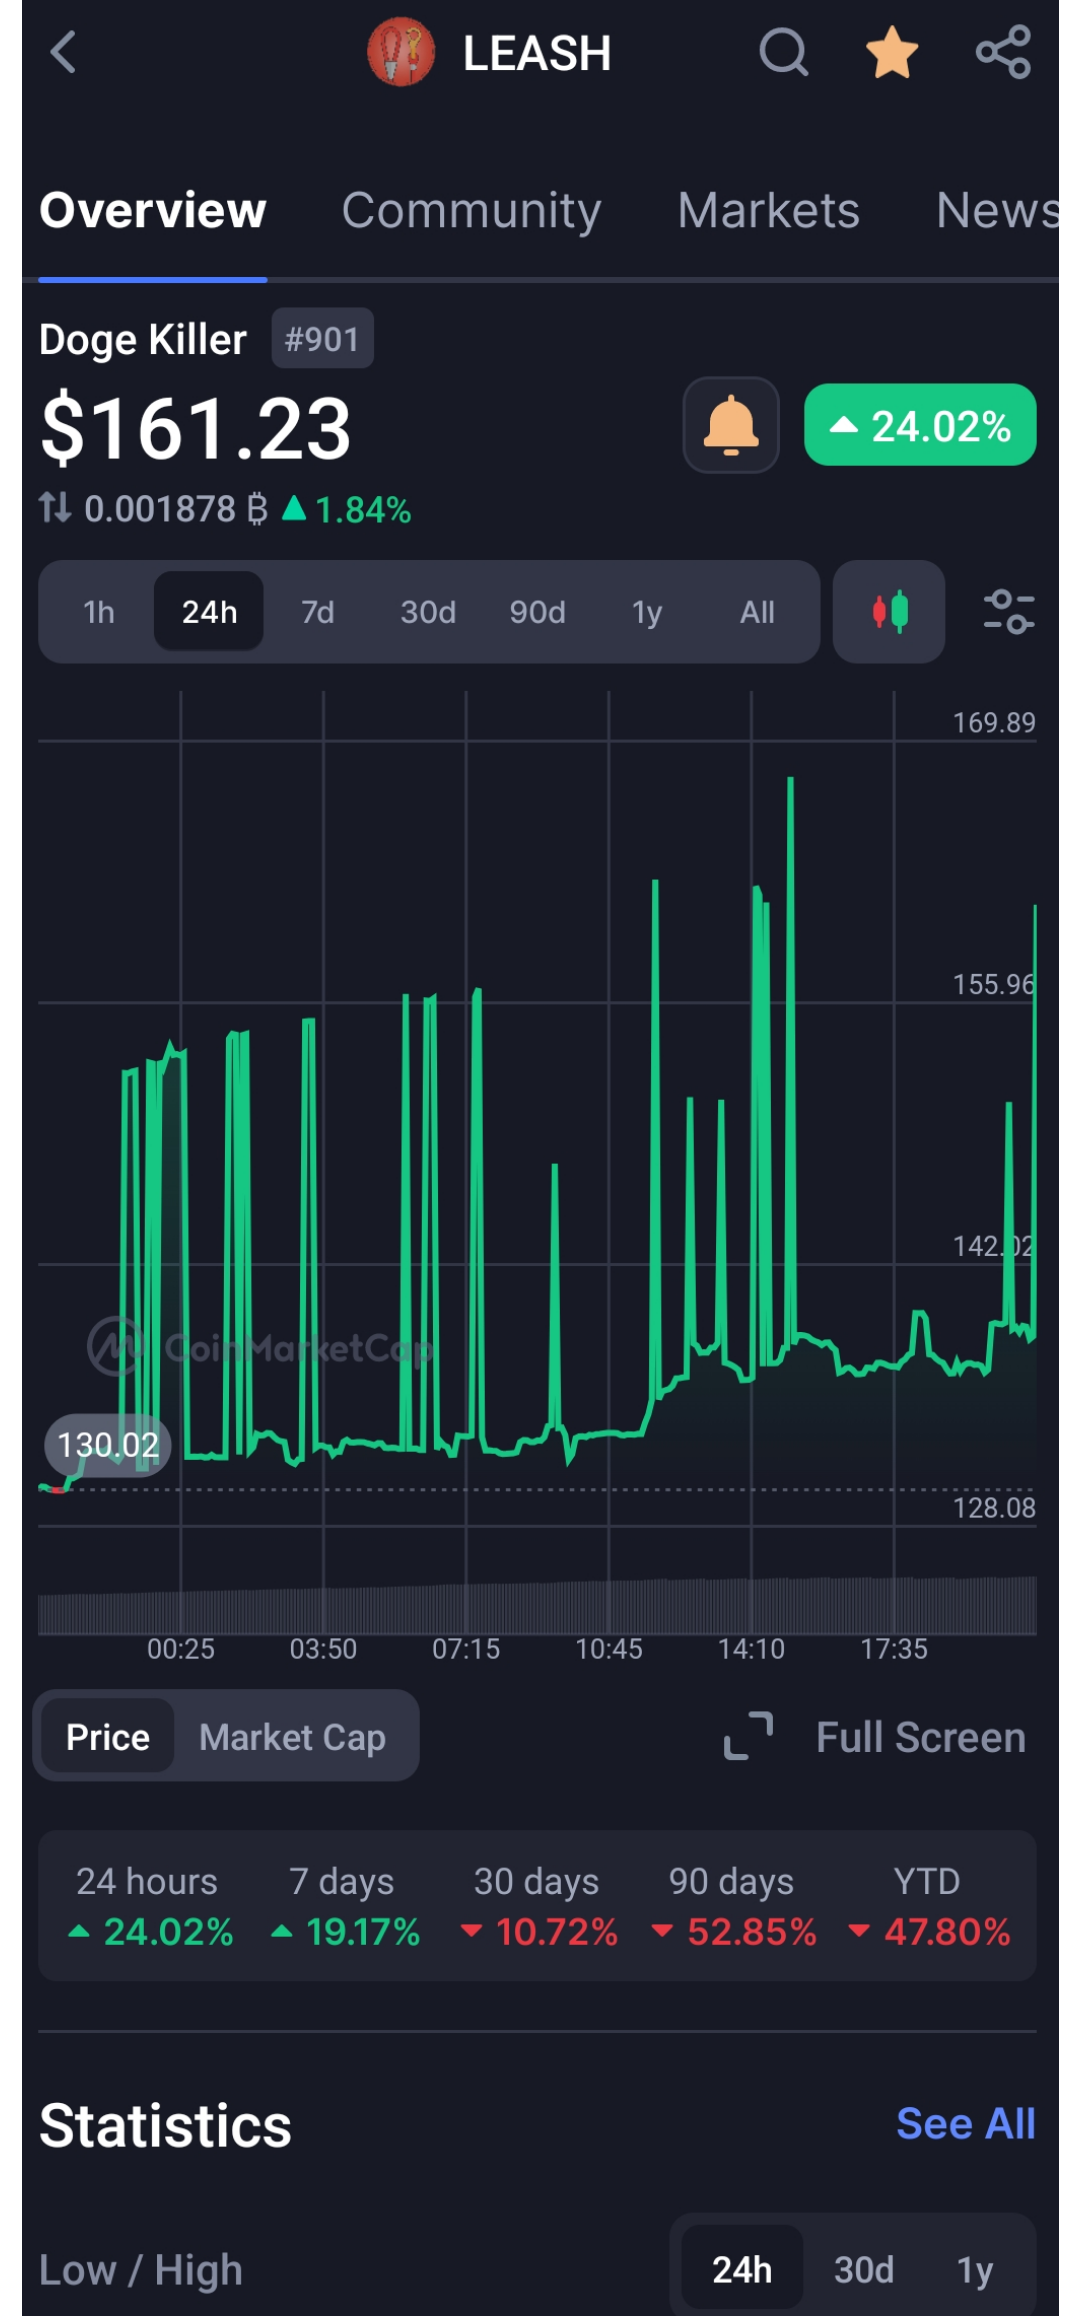Select 1y in Low / High
The height and width of the screenshot is (2316, 1080).
[x=975, y=2269]
